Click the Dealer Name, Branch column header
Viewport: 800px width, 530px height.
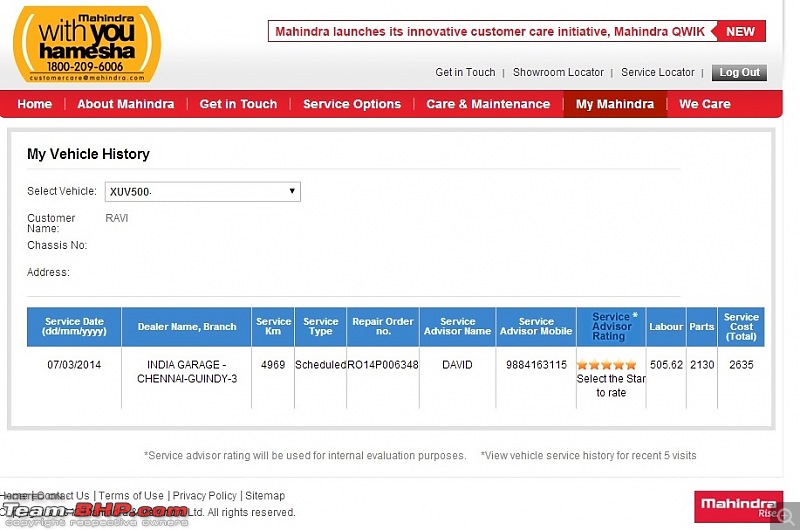click(x=187, y=327)
